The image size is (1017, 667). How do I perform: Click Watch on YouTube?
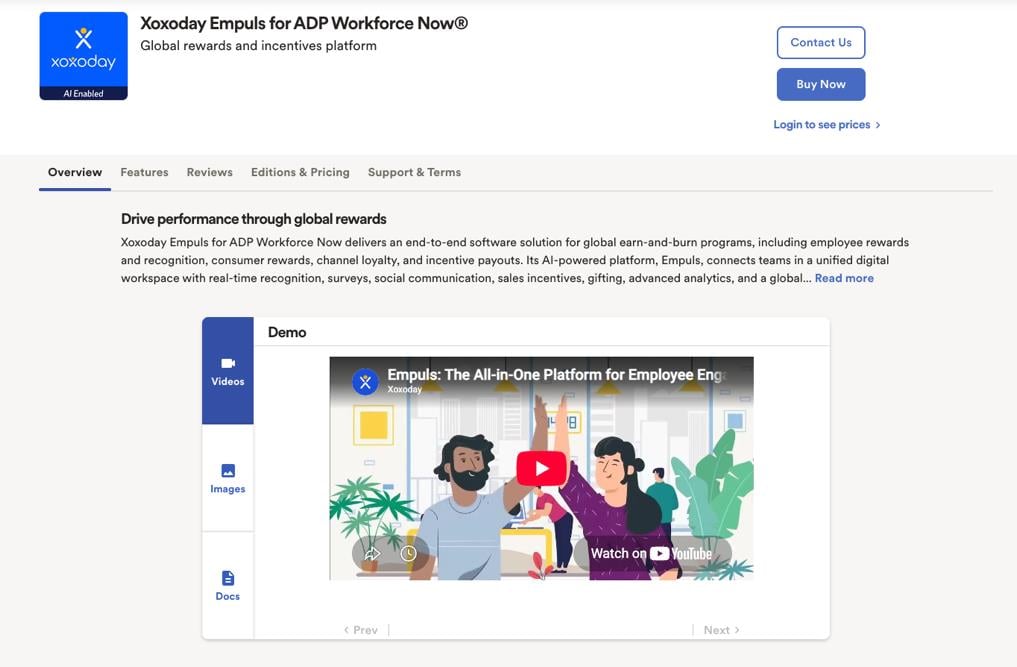point(652,553)
